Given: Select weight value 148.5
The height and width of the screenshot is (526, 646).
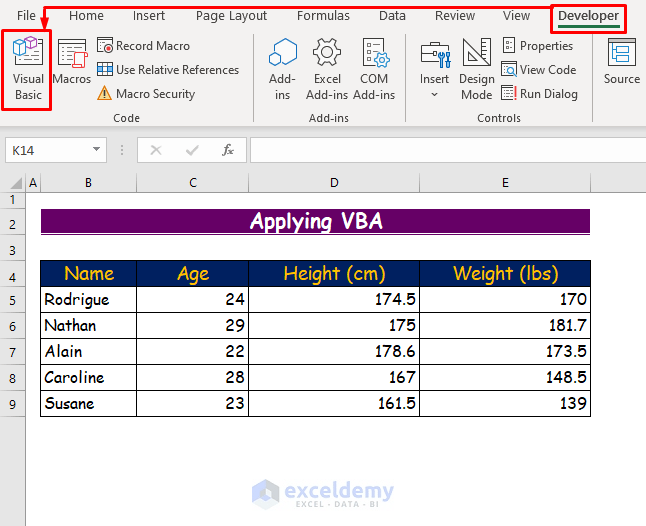Looking at the screenshot, I should tap(505, 377).
